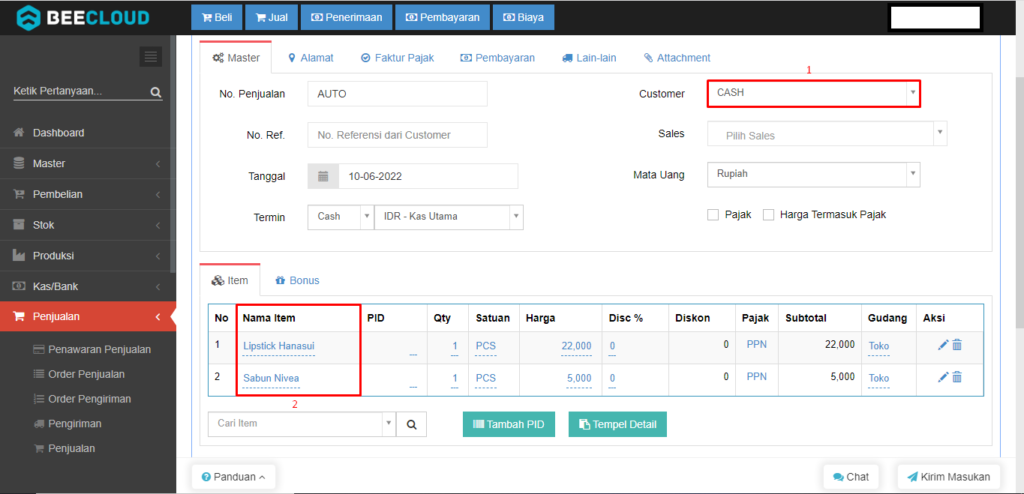Click the search magnifier in sidebar
The image size is (1024, 494).
(155, 92)
